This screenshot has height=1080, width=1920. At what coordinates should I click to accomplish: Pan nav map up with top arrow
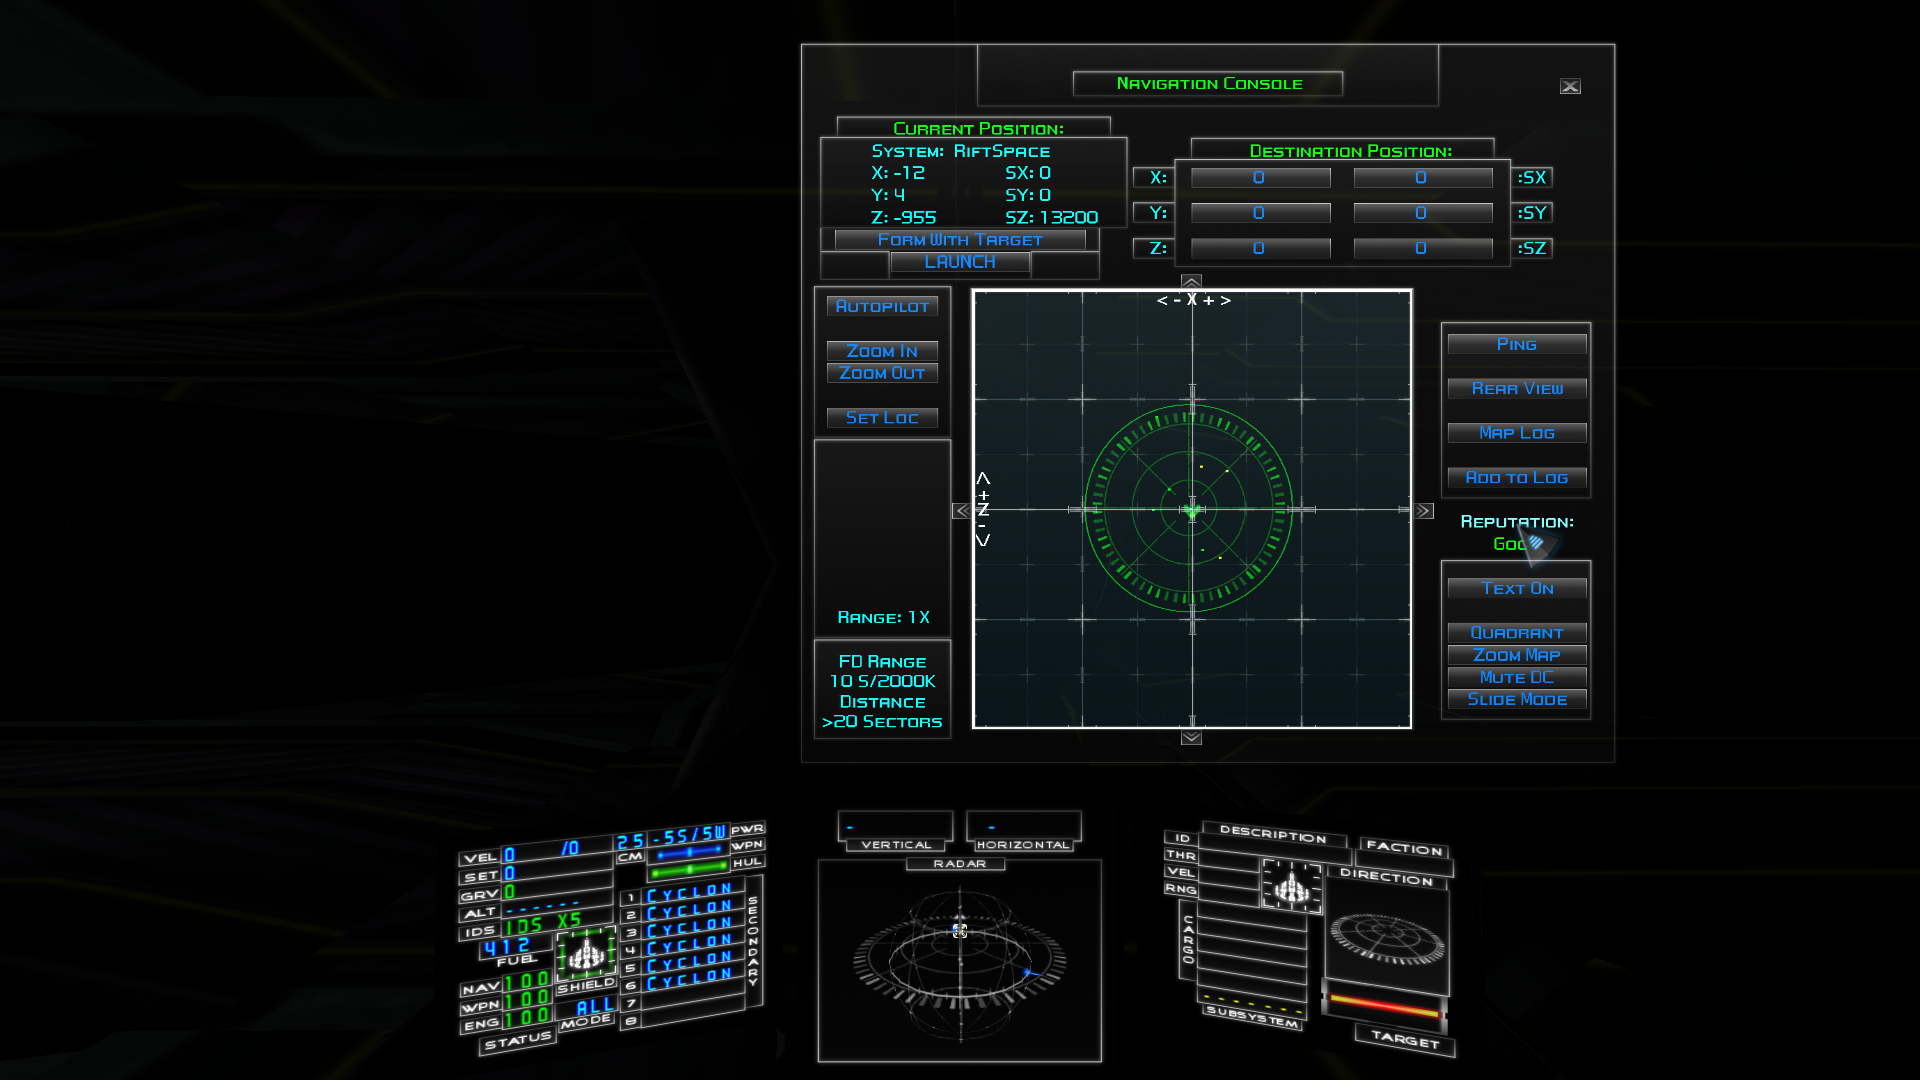click(x=1191, y=281)
